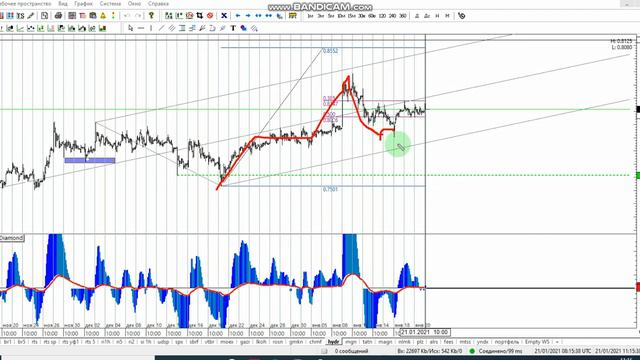This screenshot has height=360, width=640.
Task: Select the parallel channel lines tool
Action: [x=172, y=28]
